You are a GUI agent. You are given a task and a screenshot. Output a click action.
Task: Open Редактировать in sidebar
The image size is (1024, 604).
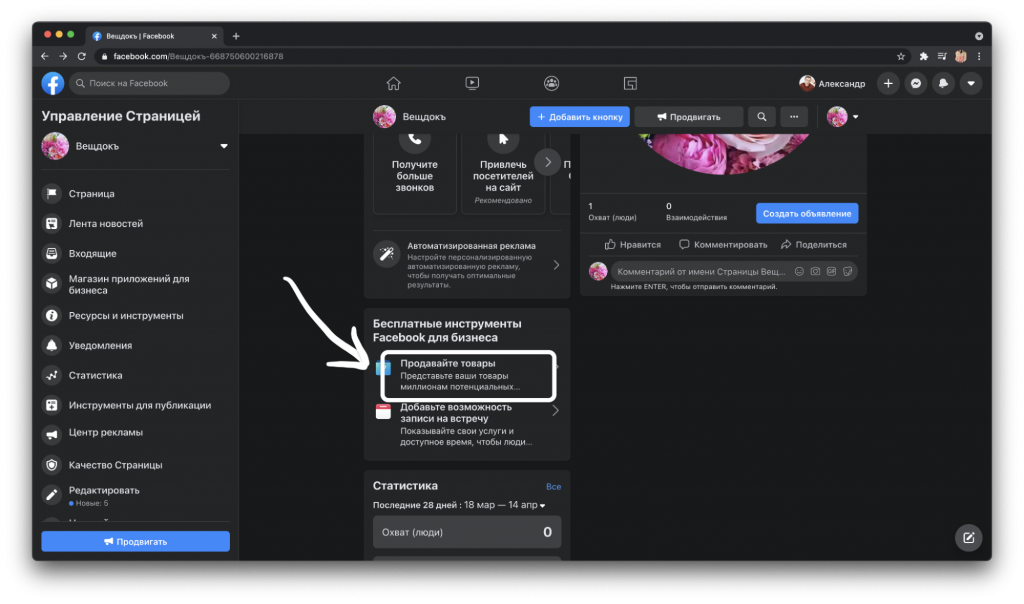(x=135, y=496)
